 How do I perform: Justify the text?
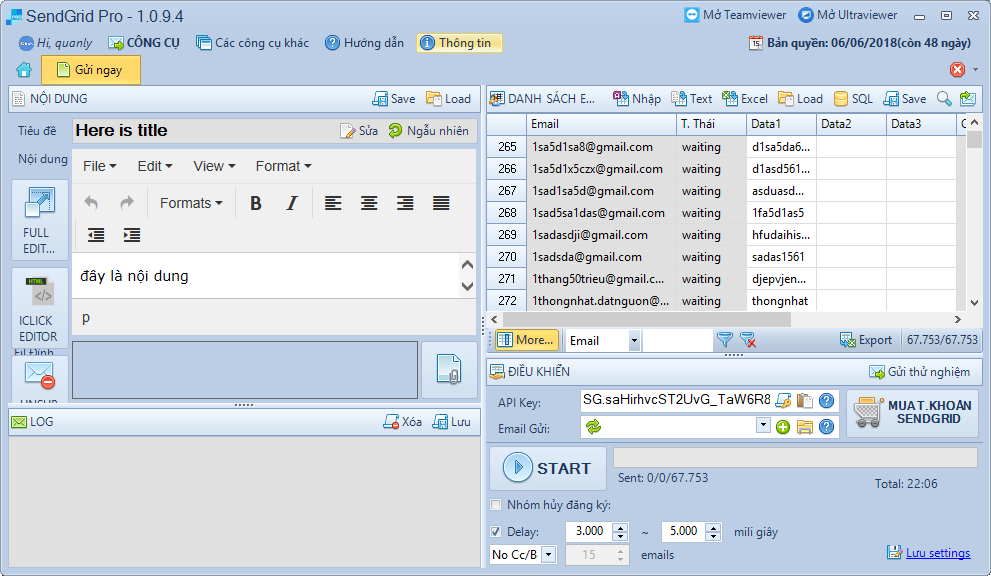(441, 203)
